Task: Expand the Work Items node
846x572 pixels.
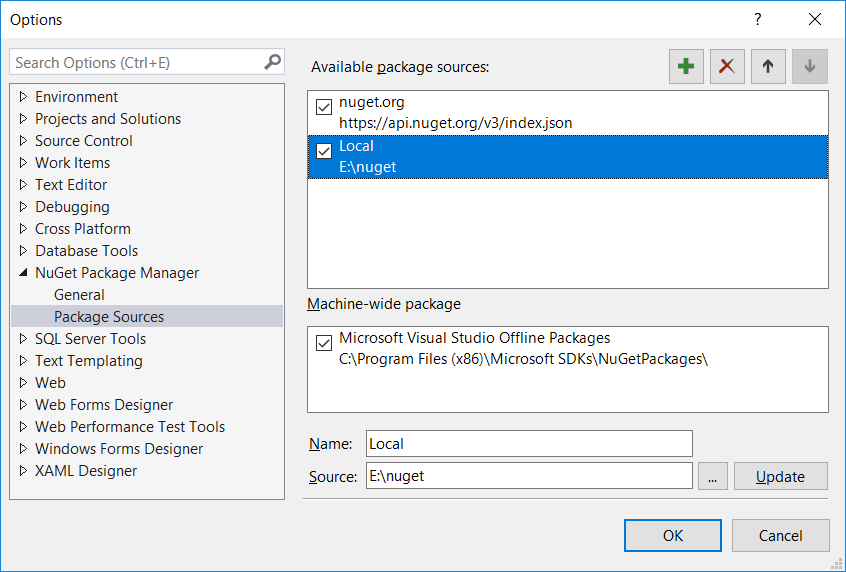Action: tap(23, 162)
